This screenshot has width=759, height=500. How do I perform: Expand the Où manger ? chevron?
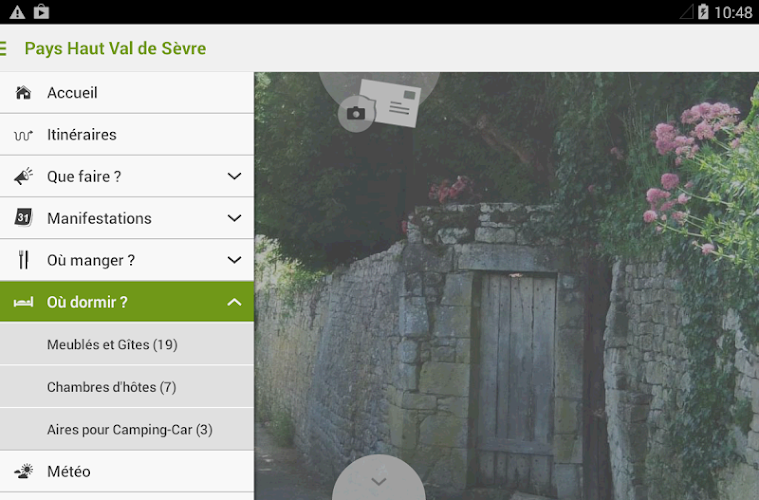point(234,260)
